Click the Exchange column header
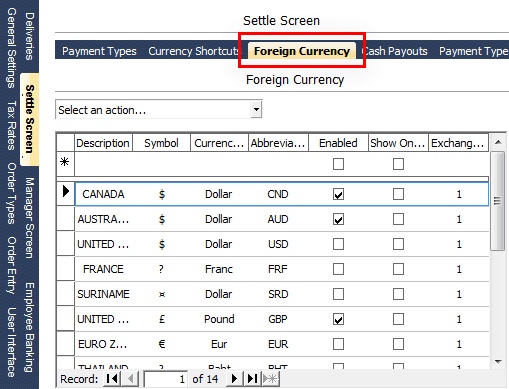The height and width of the screenshot is (389, 509). (x=458, y=143)
